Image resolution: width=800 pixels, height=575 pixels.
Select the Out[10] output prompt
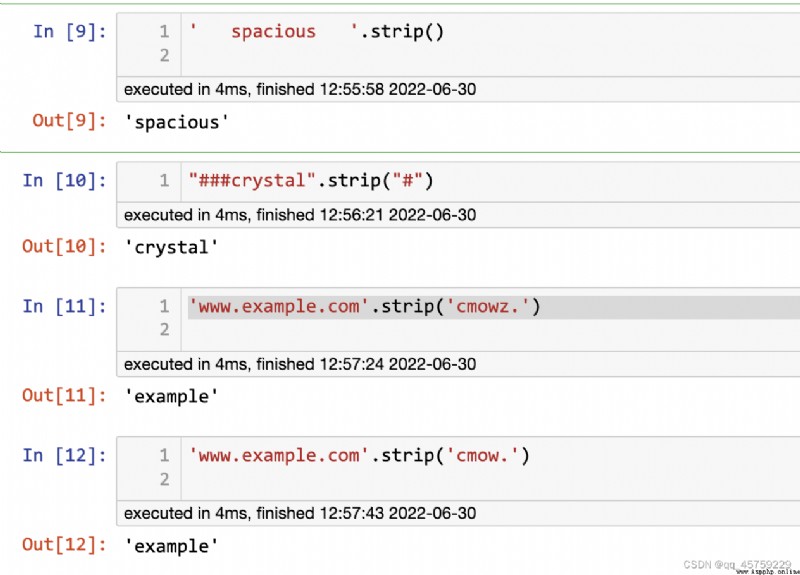click(64, 246)
